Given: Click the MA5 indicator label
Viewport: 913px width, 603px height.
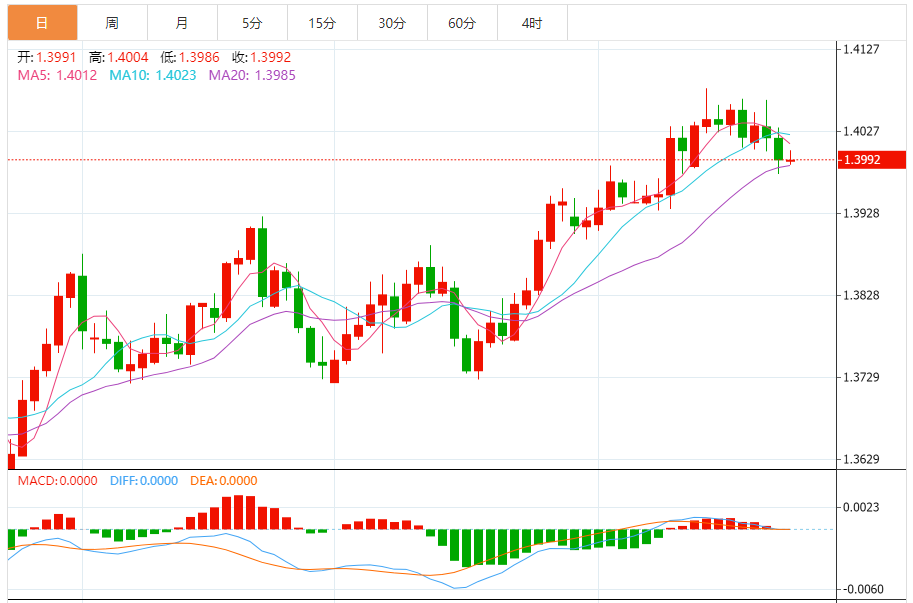Looking at the screenshot, I should (x=57, y=75).
